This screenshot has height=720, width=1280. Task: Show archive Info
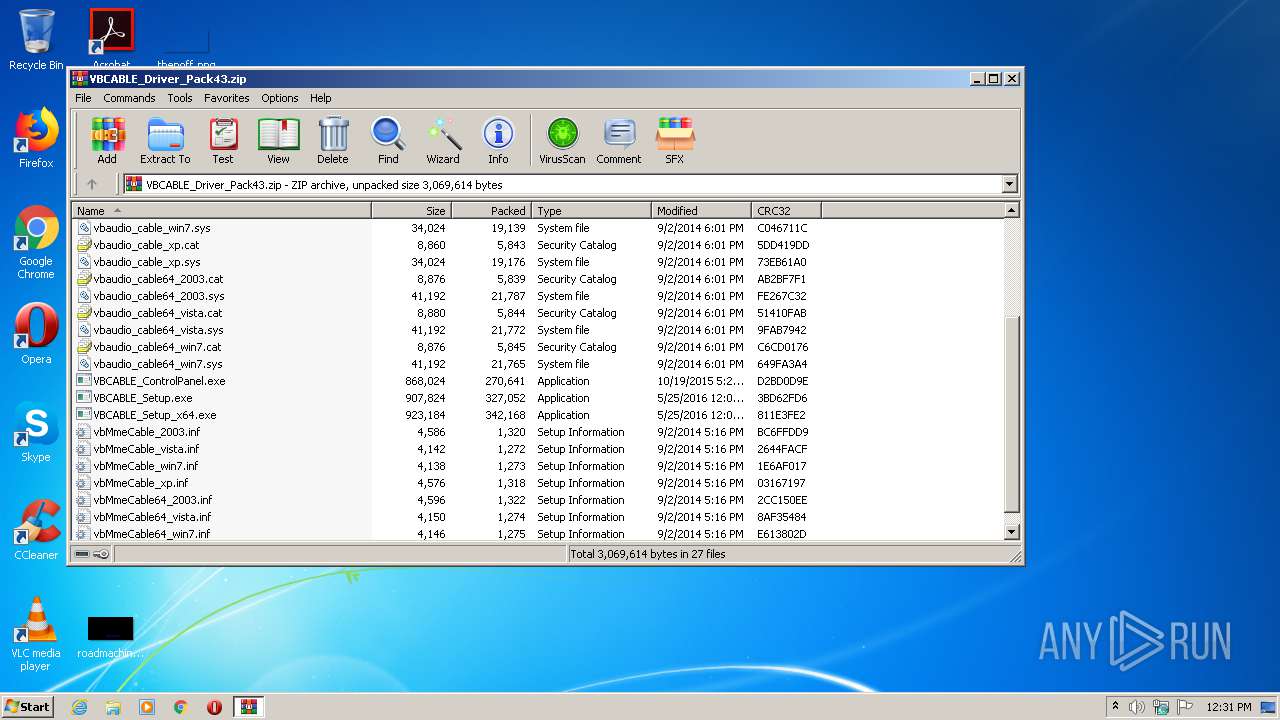pos(498,141)
